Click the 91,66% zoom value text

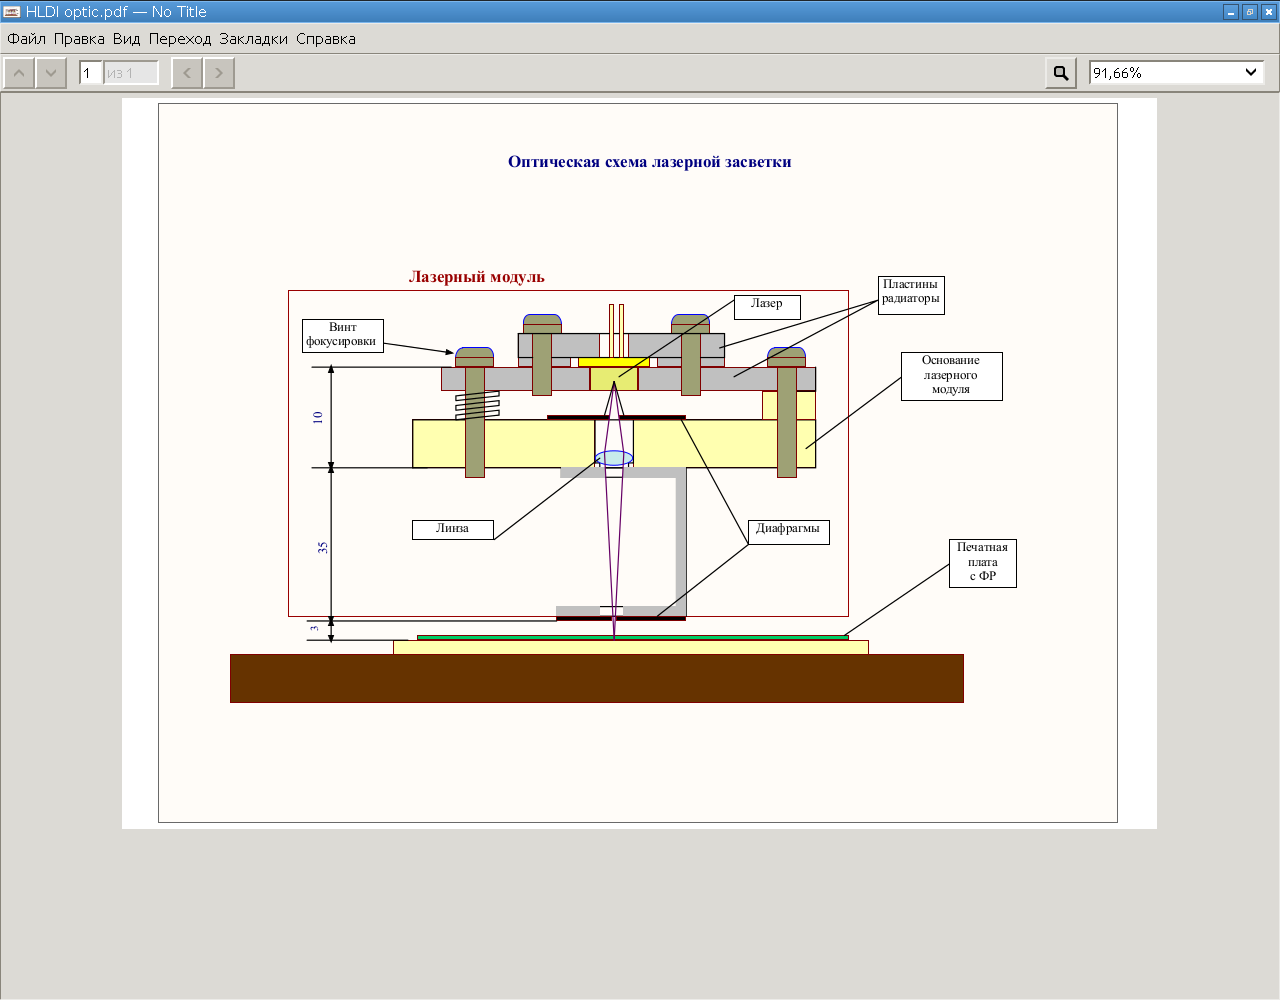1118,73
